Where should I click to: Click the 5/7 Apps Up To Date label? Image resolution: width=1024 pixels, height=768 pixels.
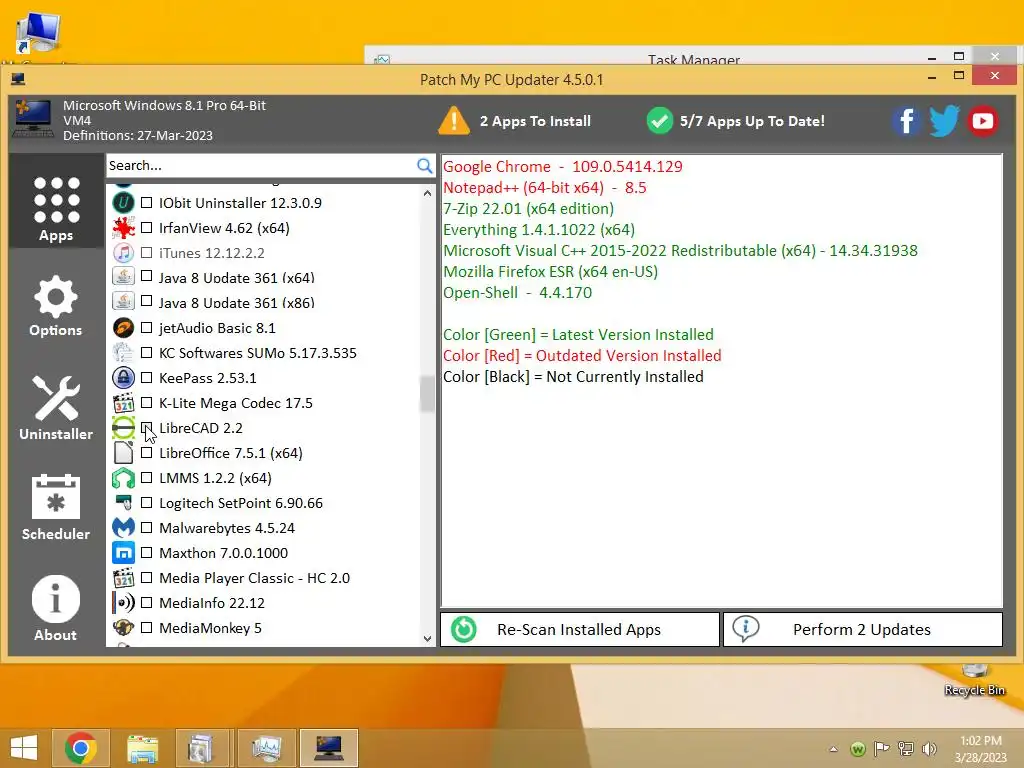click(752, 121)
